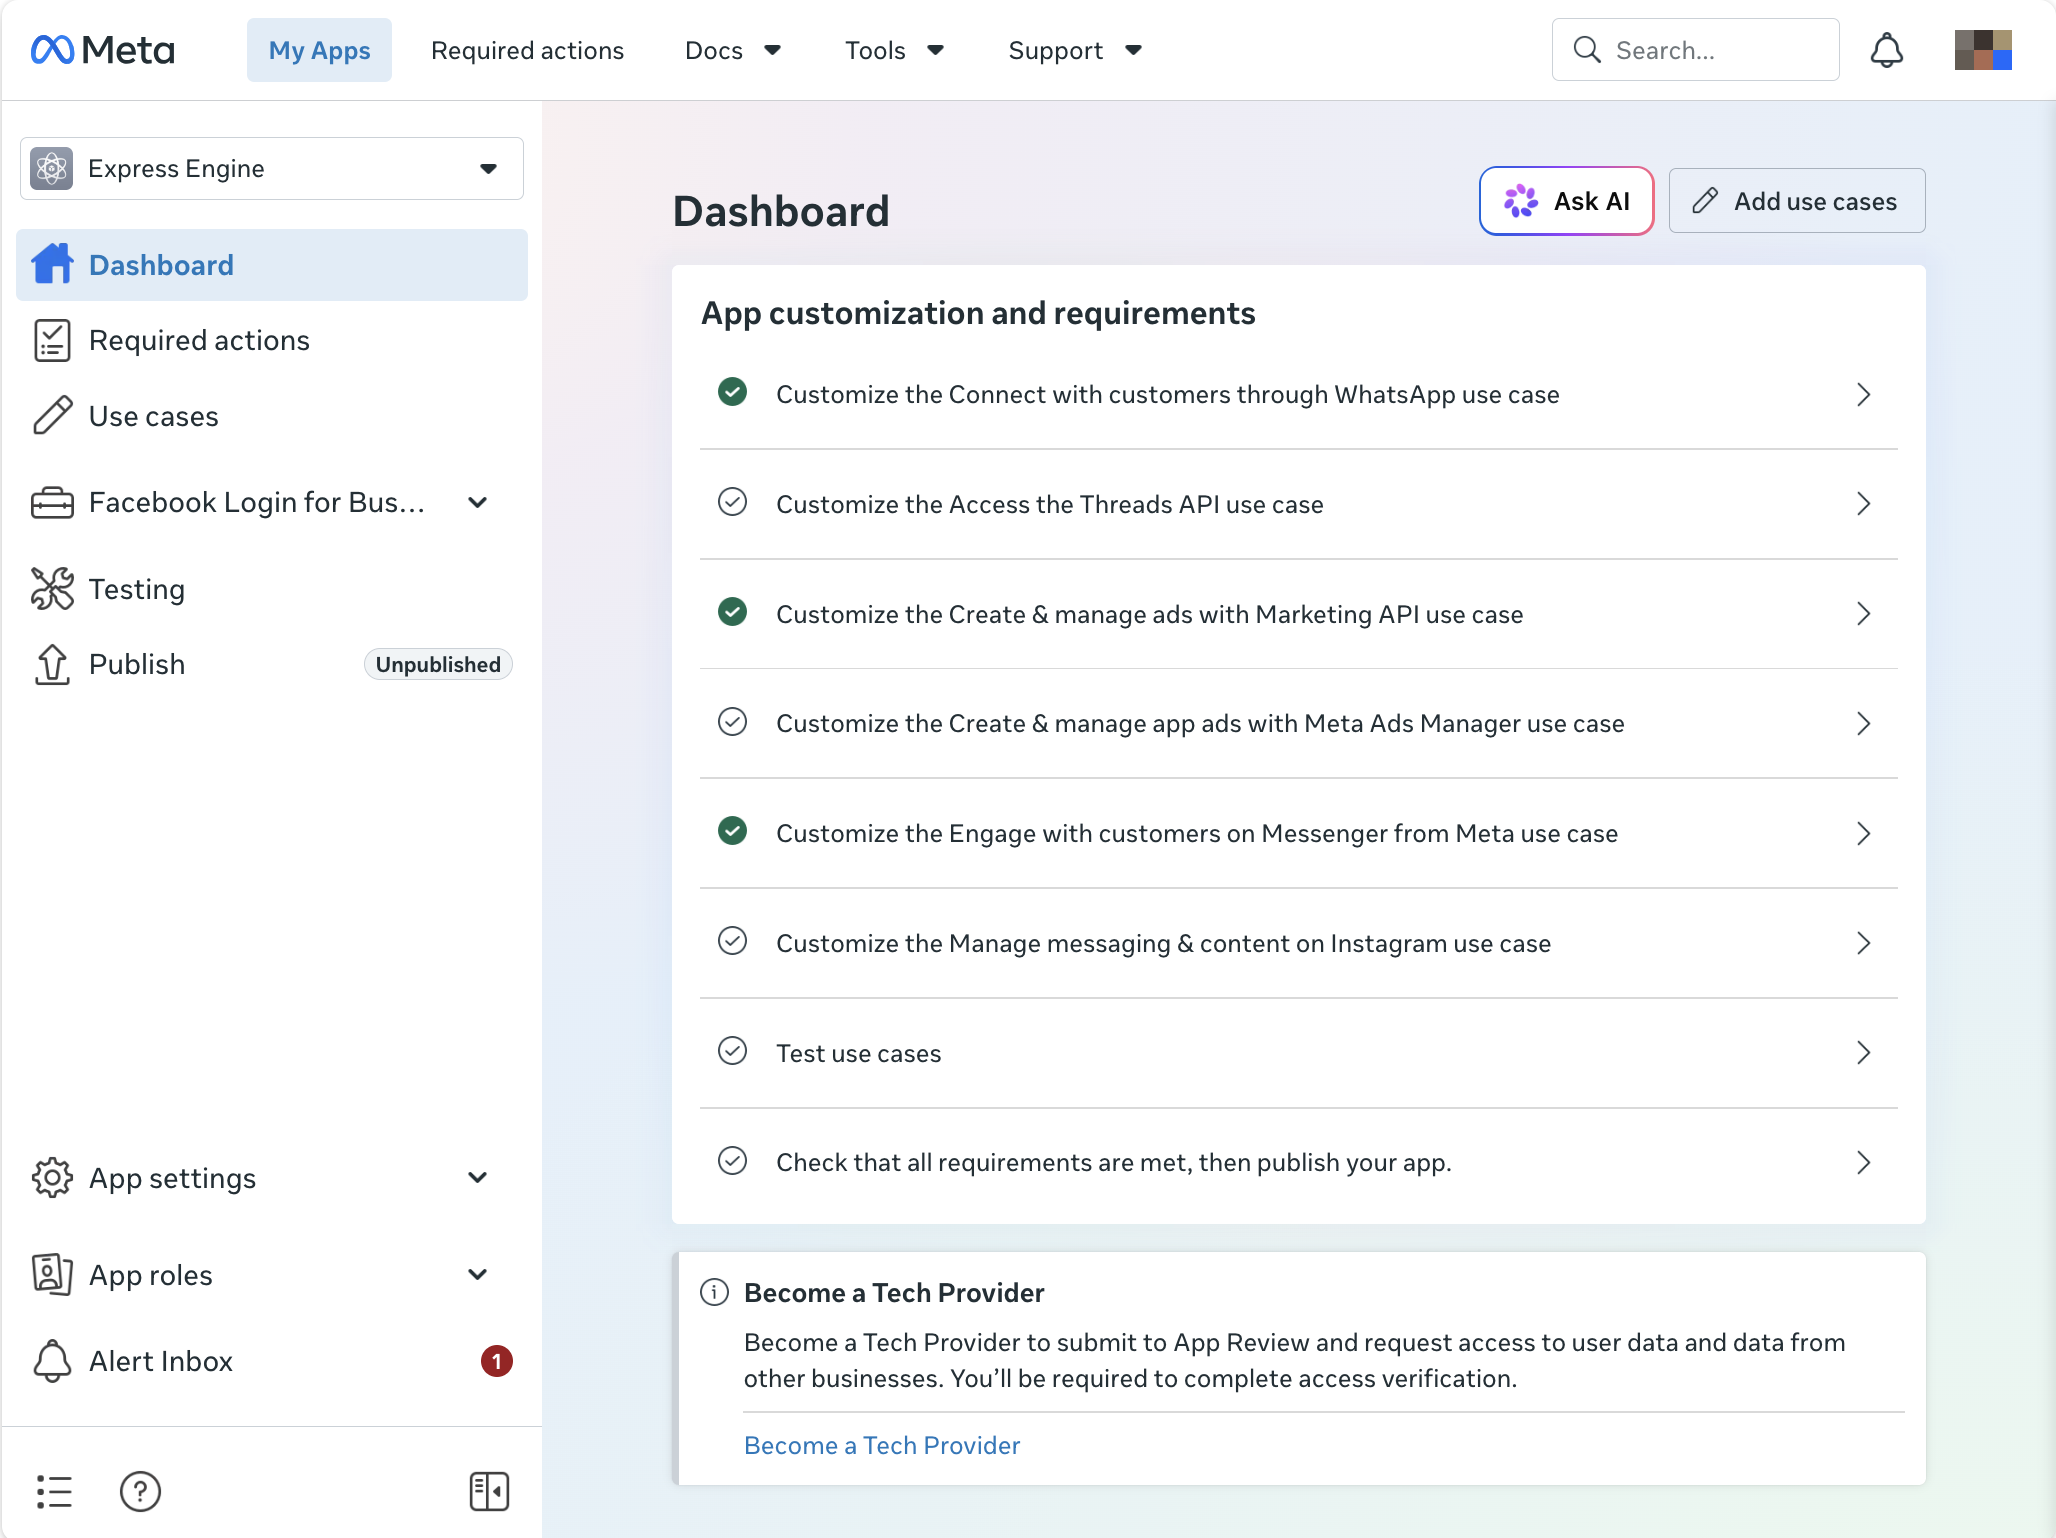
Task: Open Marketing API use case row arrow
Action: [1864, 614]
